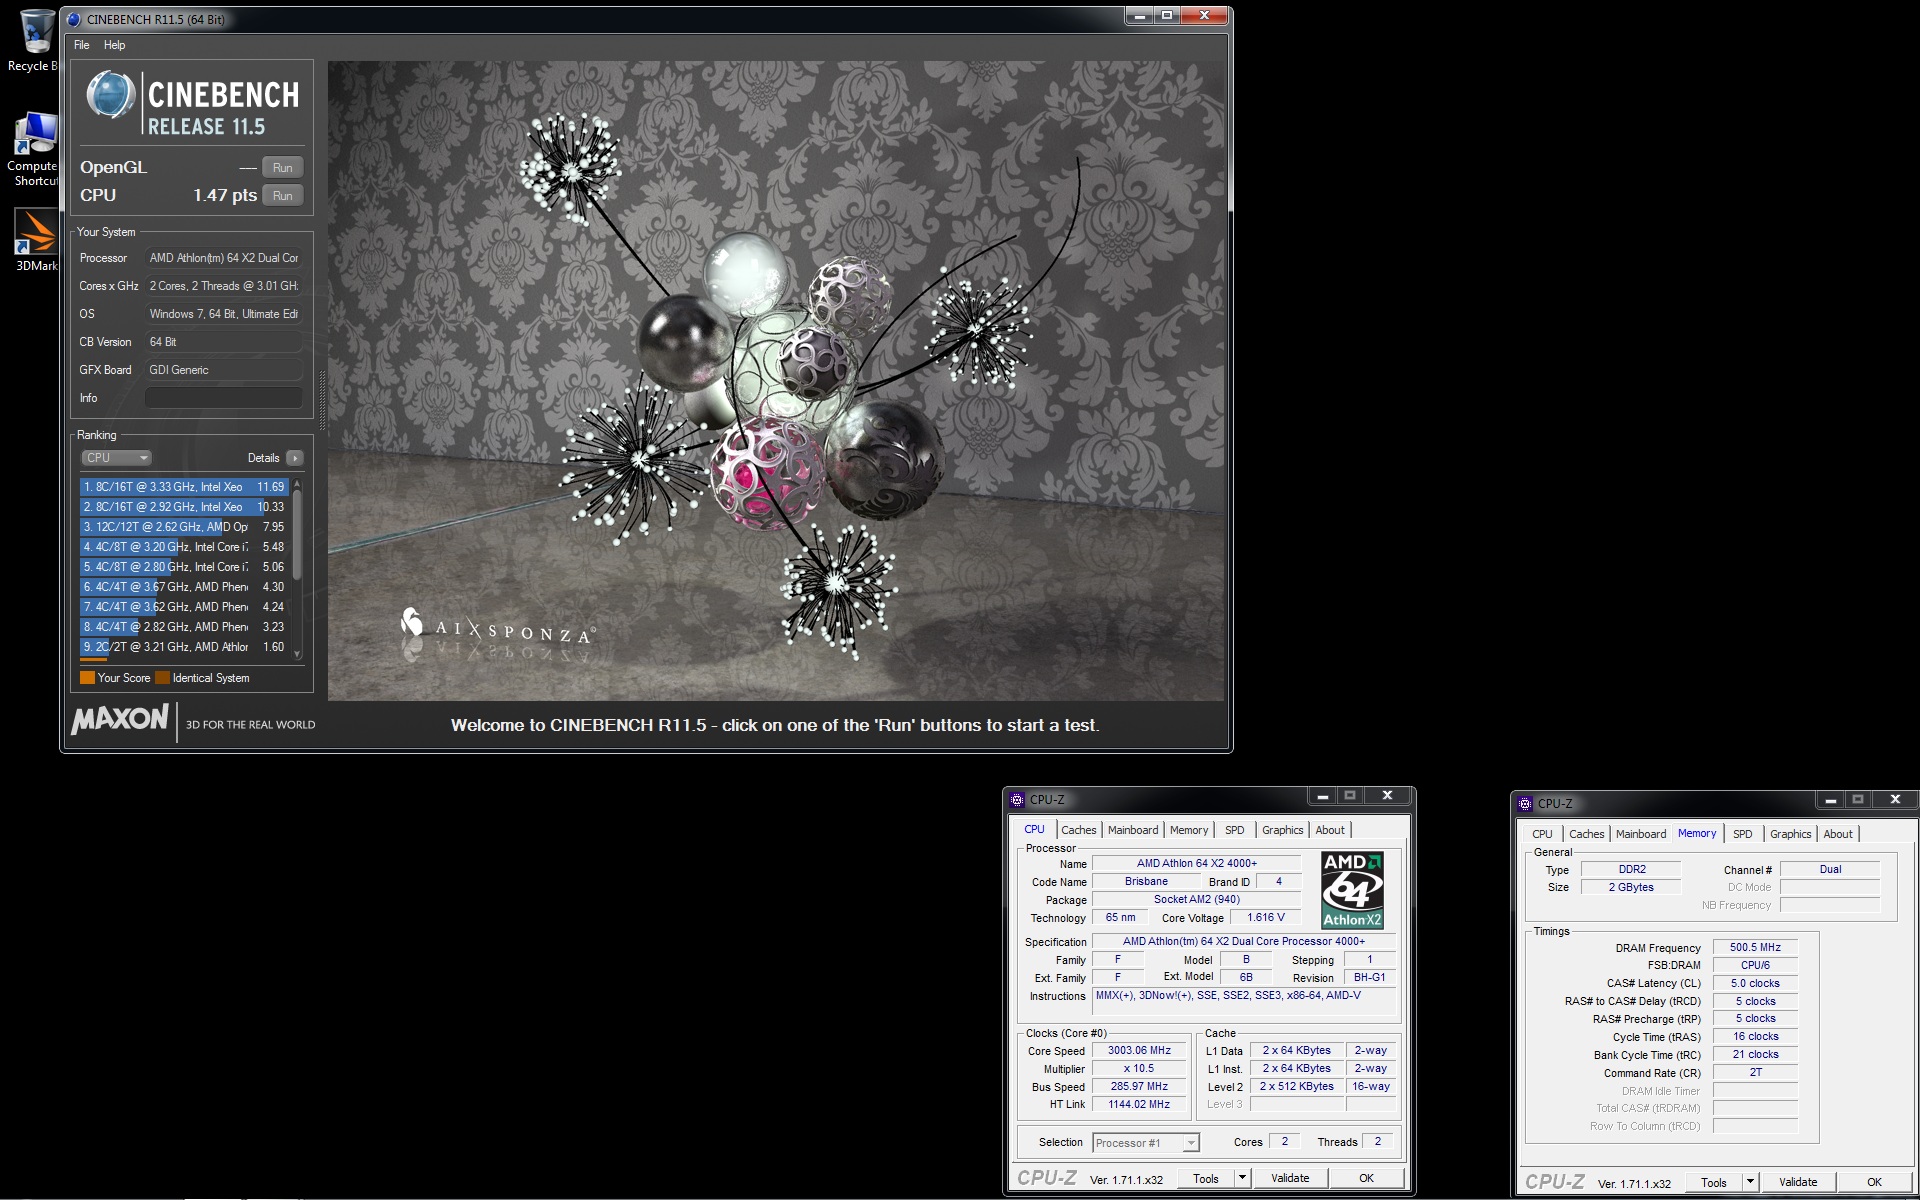Image resolution: width=1920 pixels, height=1200 pixels.
Task: Switch to Mainboard tab in CPU-Z CPU window
Action: pos(1133,830)
